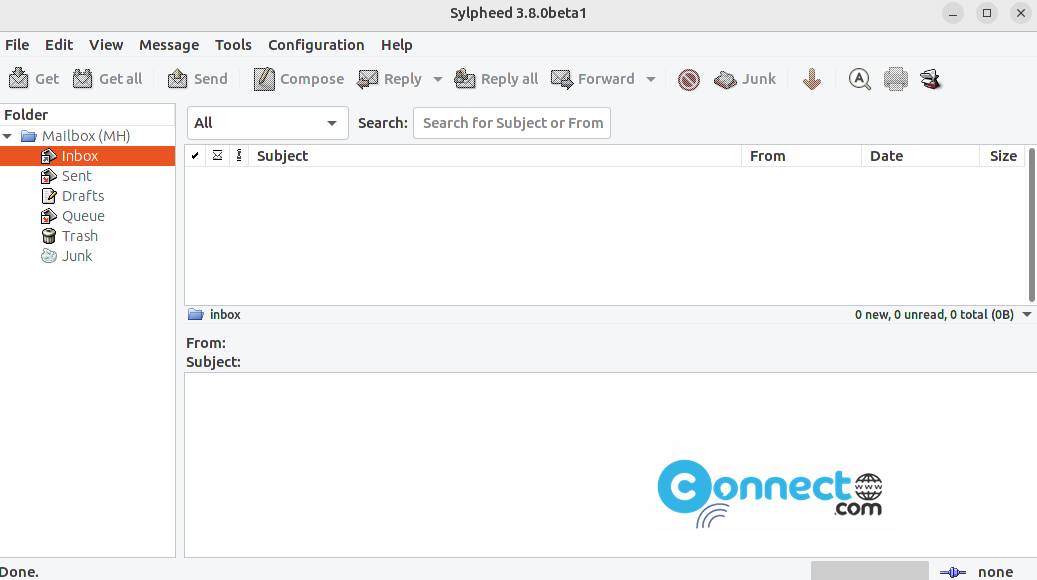Open the Configuration menu
This screenshot has height=580, width=1037.
tap(316, 45)
